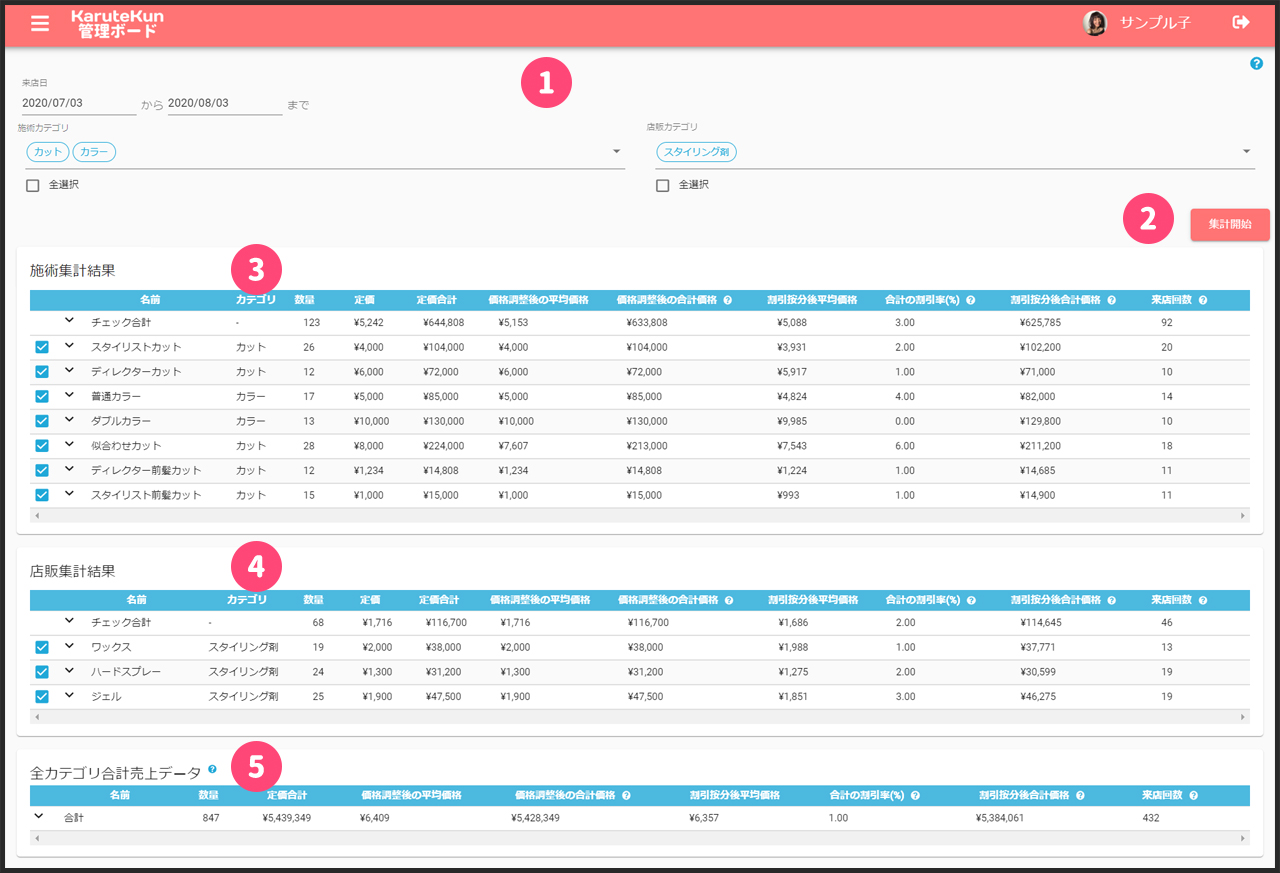Click the カラー category chip
Screen dimensions: 1280x873
(x=94, y=152)
